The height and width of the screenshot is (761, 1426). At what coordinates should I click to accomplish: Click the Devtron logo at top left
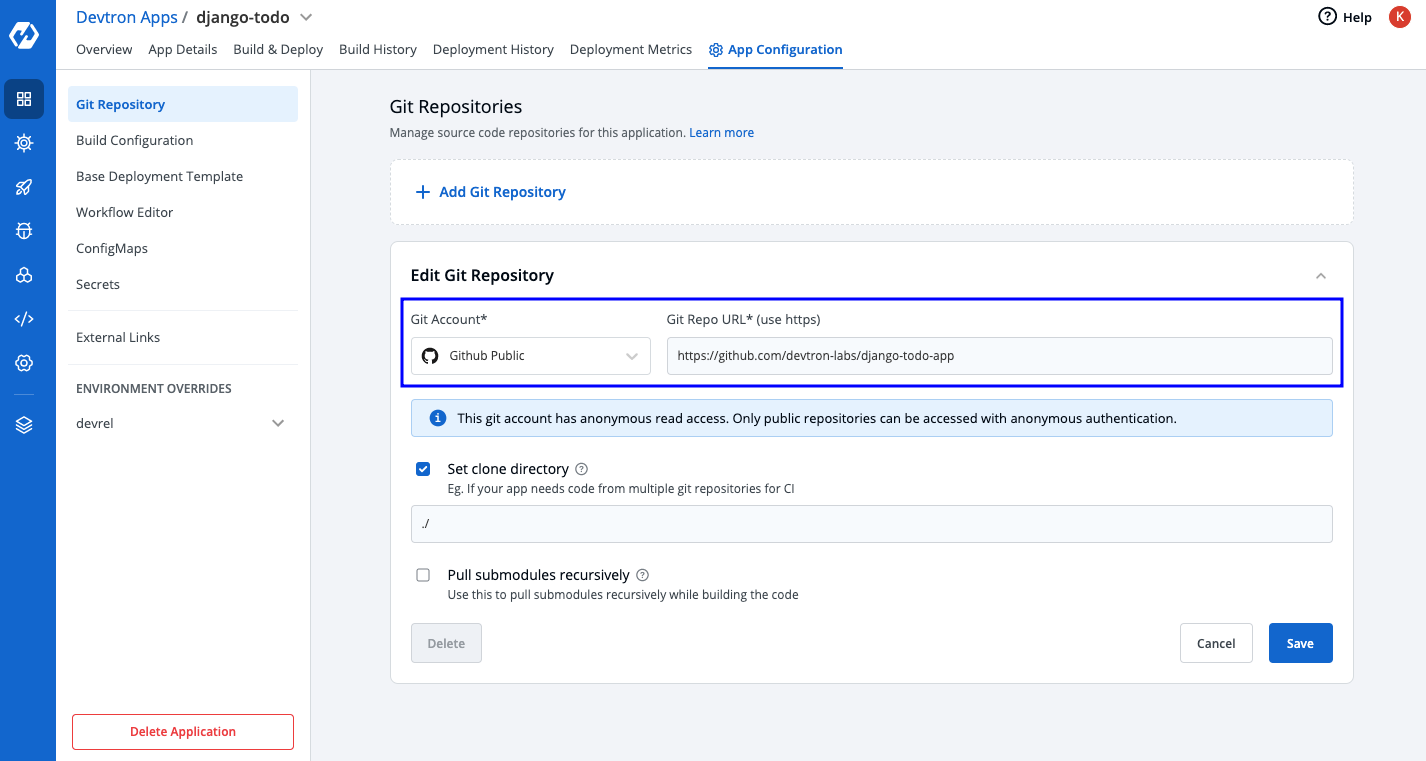tap(24, 33)
